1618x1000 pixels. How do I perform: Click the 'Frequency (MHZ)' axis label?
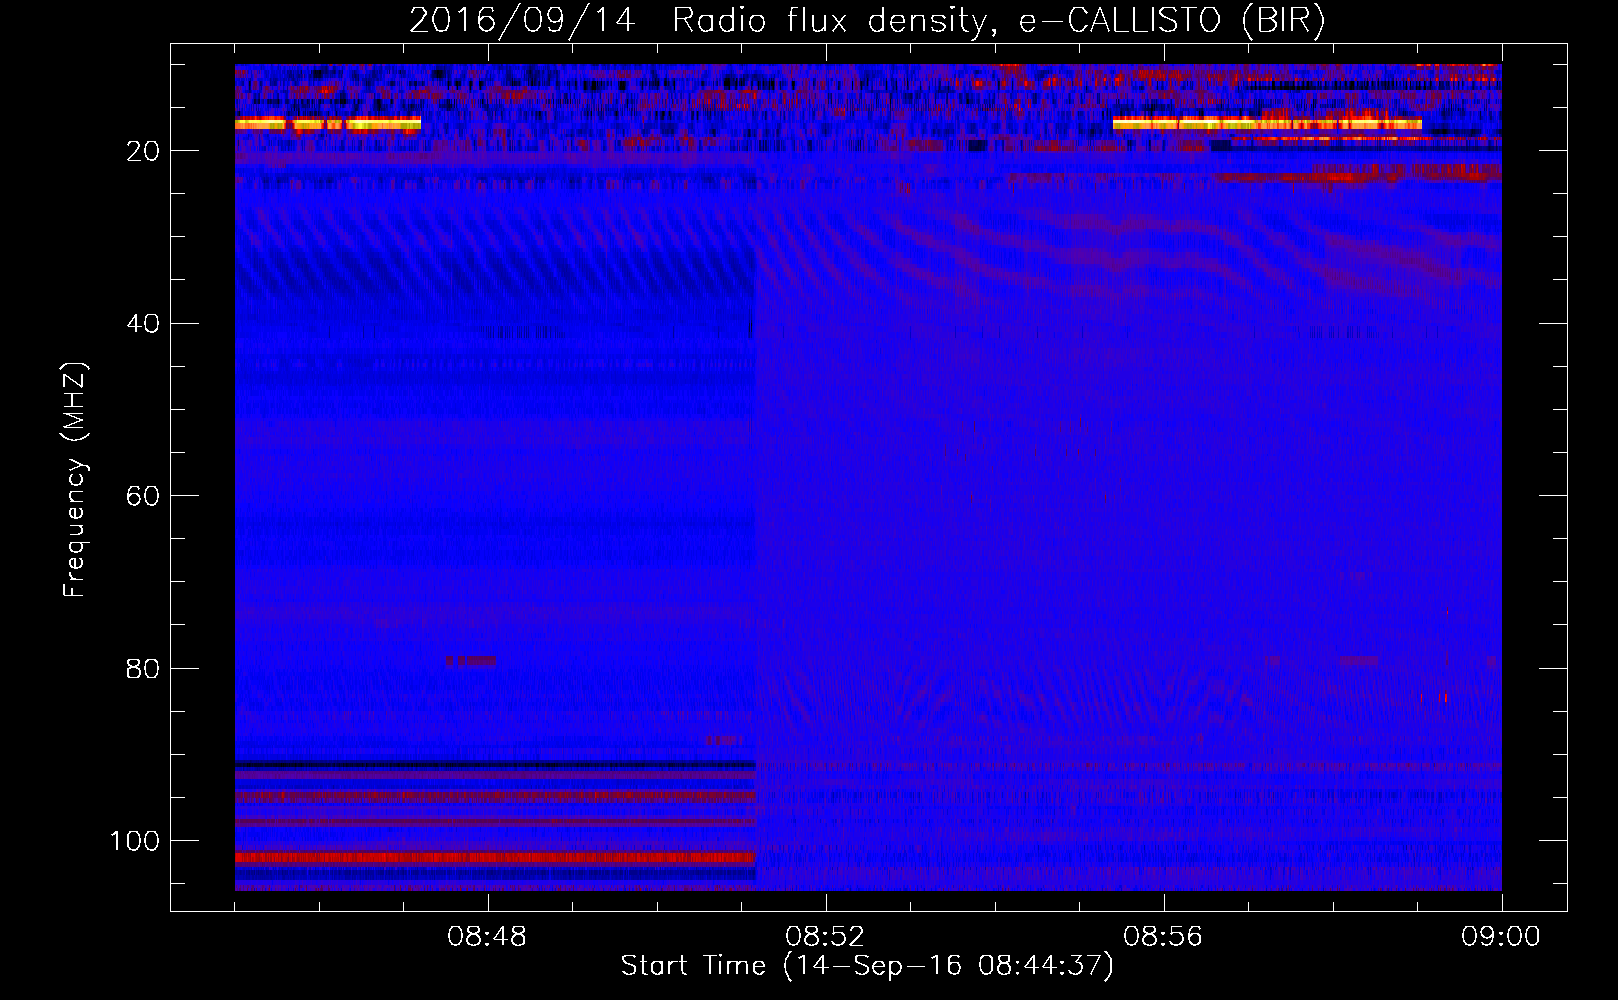coord(75,480)
